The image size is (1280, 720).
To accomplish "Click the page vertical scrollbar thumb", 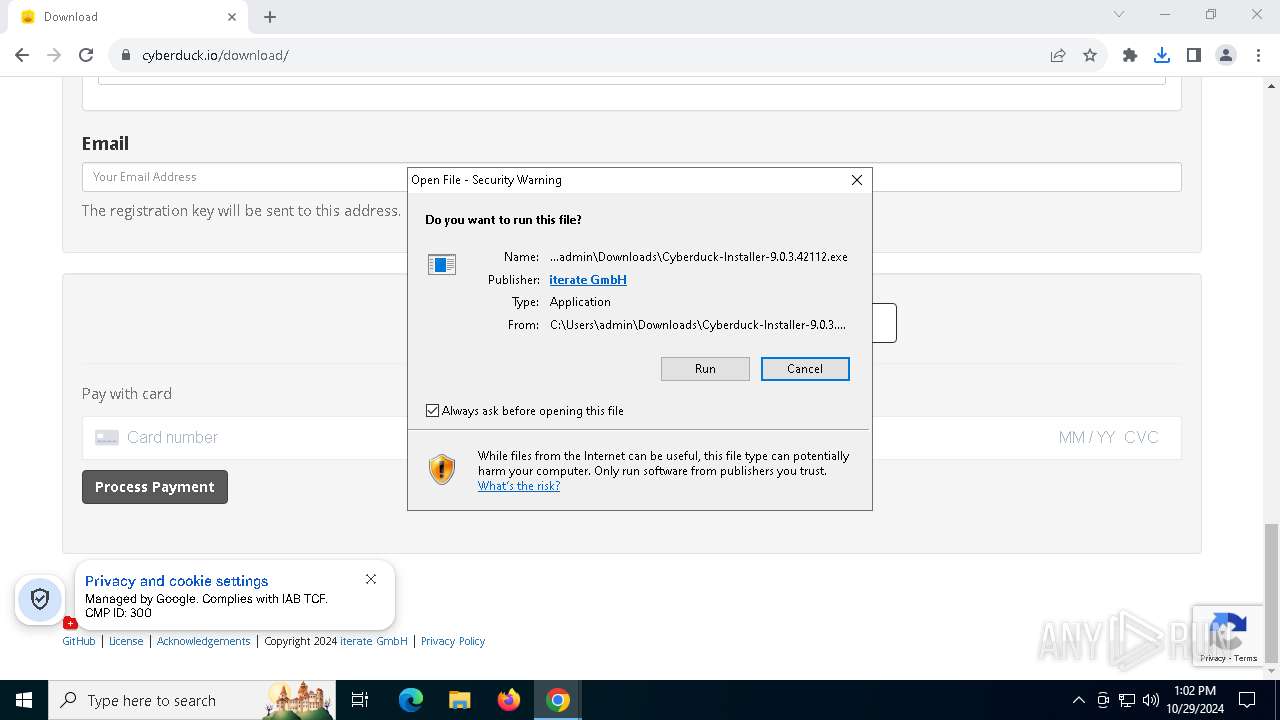I will coord(1271,592).
